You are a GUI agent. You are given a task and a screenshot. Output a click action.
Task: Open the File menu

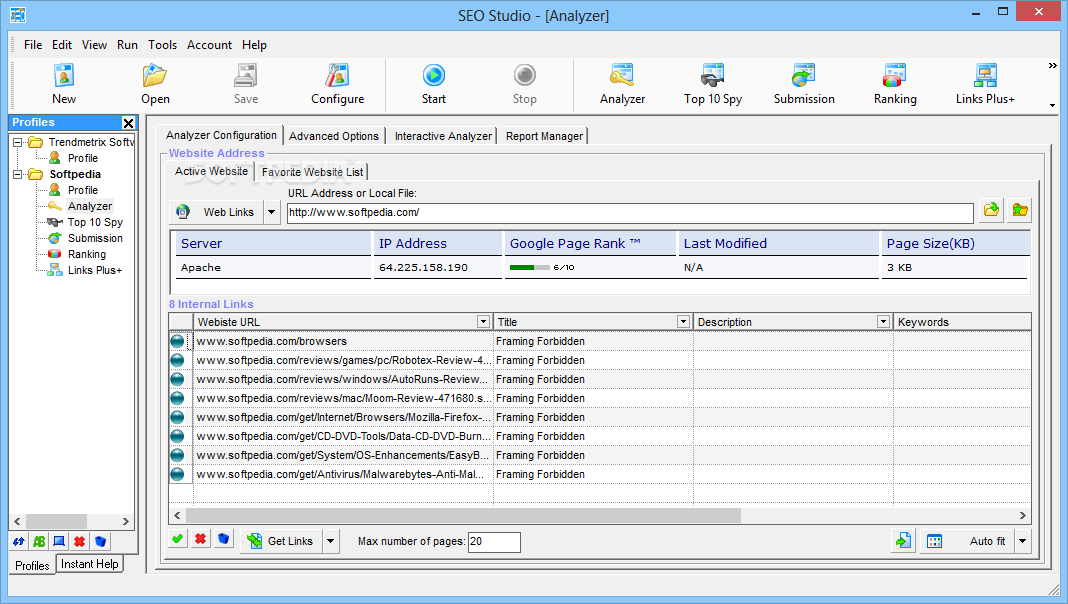(33, 45)
